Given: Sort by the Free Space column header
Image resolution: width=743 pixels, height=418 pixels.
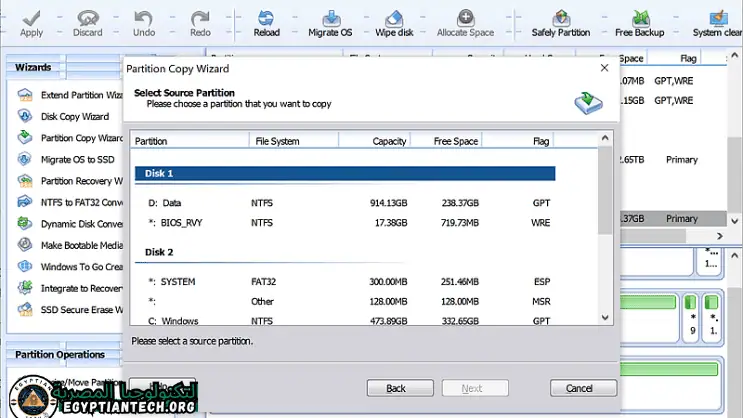Looking at the screenshot, I should point(446,141).
